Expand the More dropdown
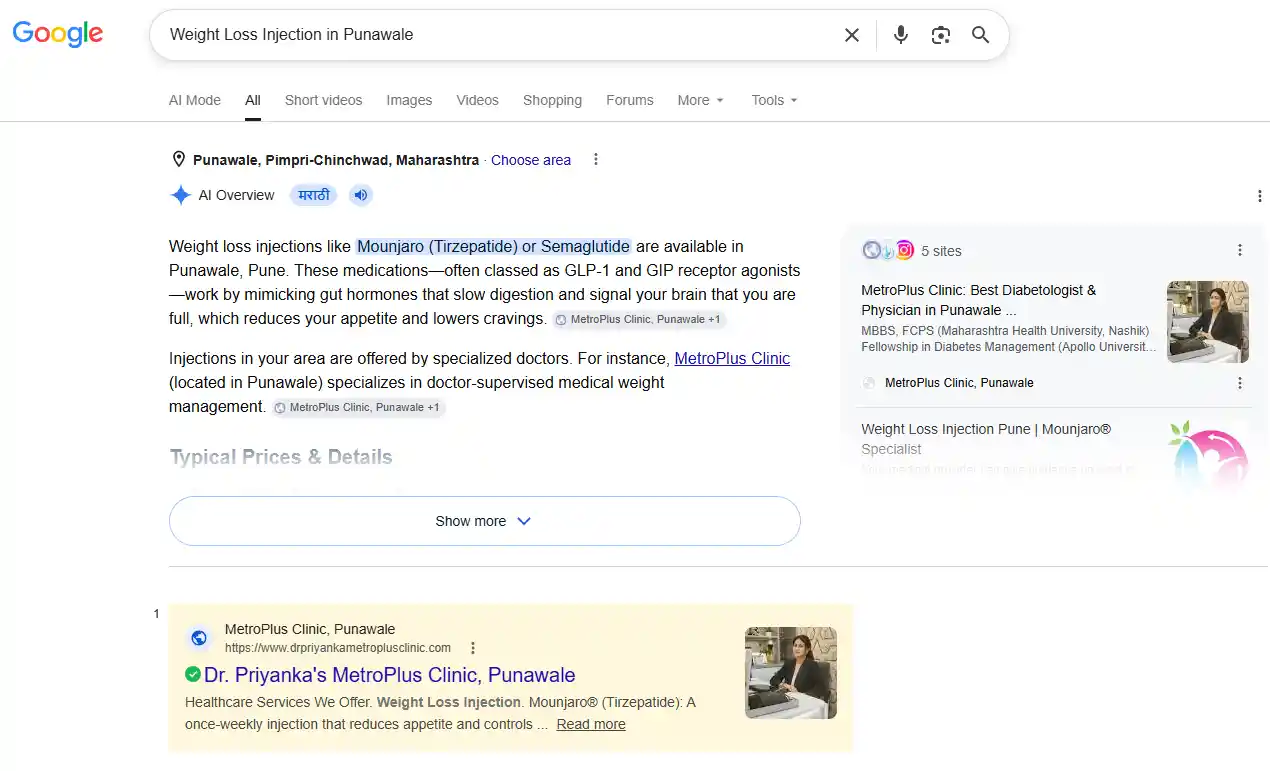Screen dimensions: 1270x771 tap(700, 100)
